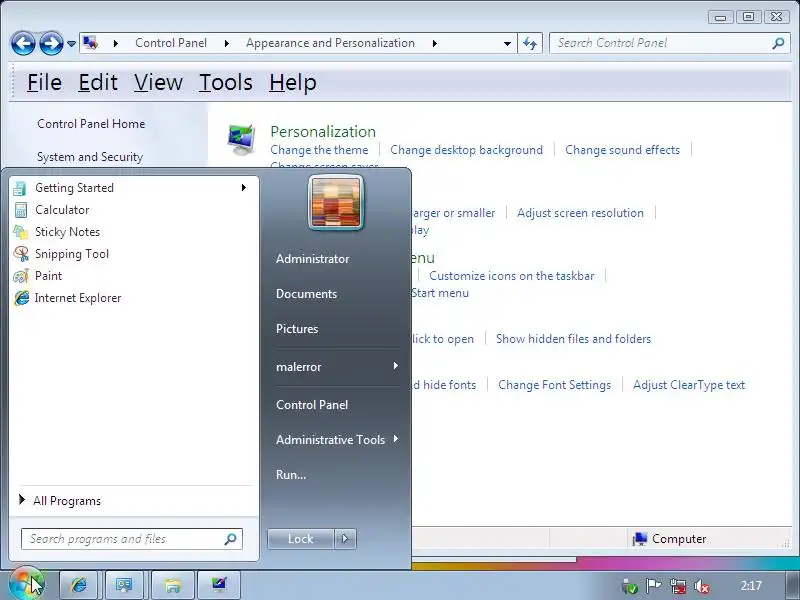Image resolution: width=800 pixels, height=600 pixels.
Task: Expand the Getting Started submenu arrow
Action: [x=244, y=188]
